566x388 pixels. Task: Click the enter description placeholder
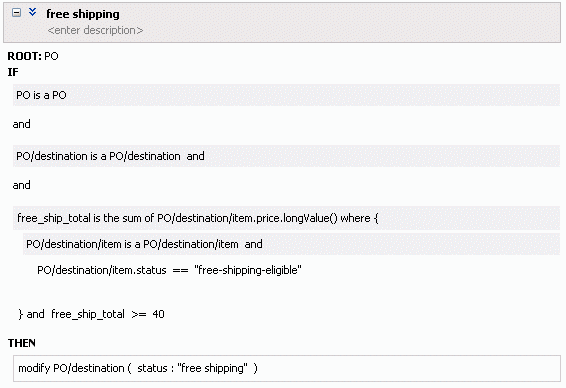95,30
